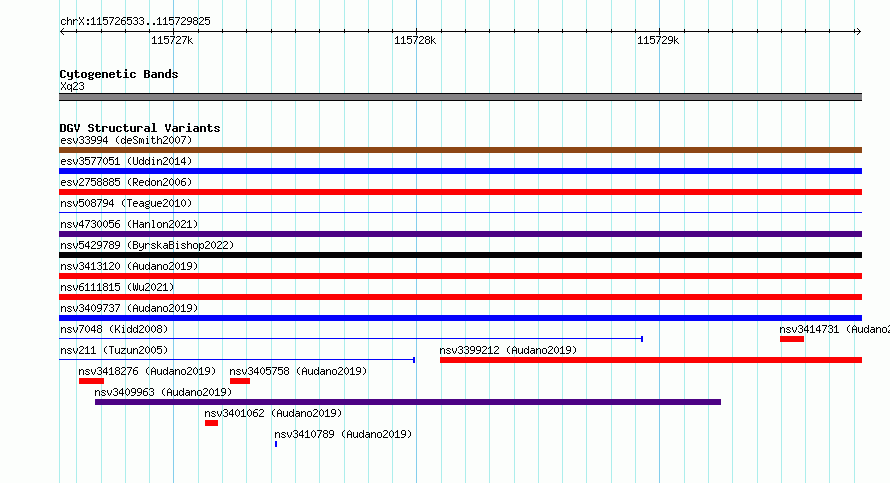Click nsv7048 (Kidd2008) label
890x483 pixels.
(x=114, y=329)
